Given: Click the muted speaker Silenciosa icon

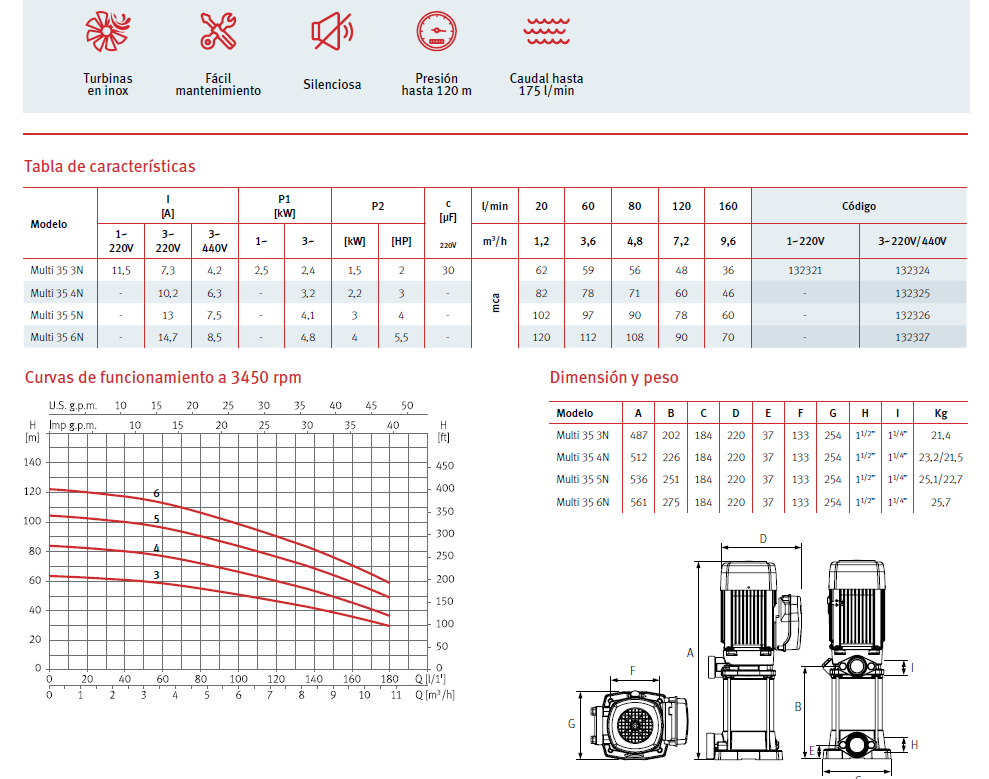Looking at the screenshot, I should pos(332,32).
